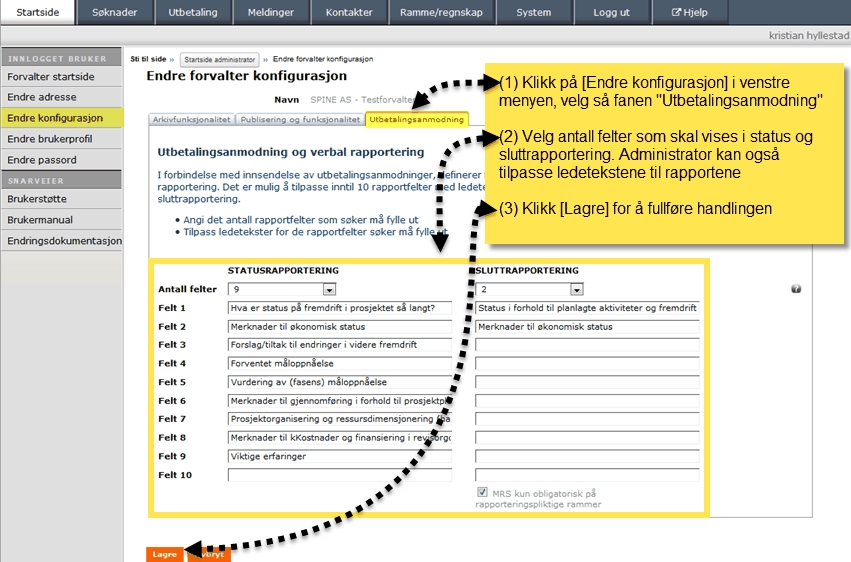This screenshot has width=851, height=562.
Task: Click Startside administrator breadcrumb button
Action: [x=219, y=59]
